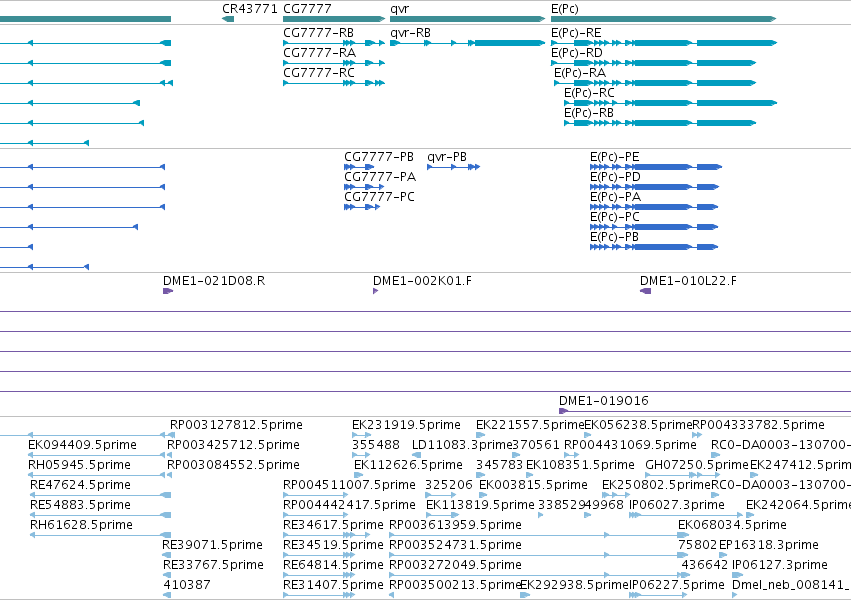Select EST IP06127.3prime
The width and height of the screenshot is (851, 600).
point(780,565)
